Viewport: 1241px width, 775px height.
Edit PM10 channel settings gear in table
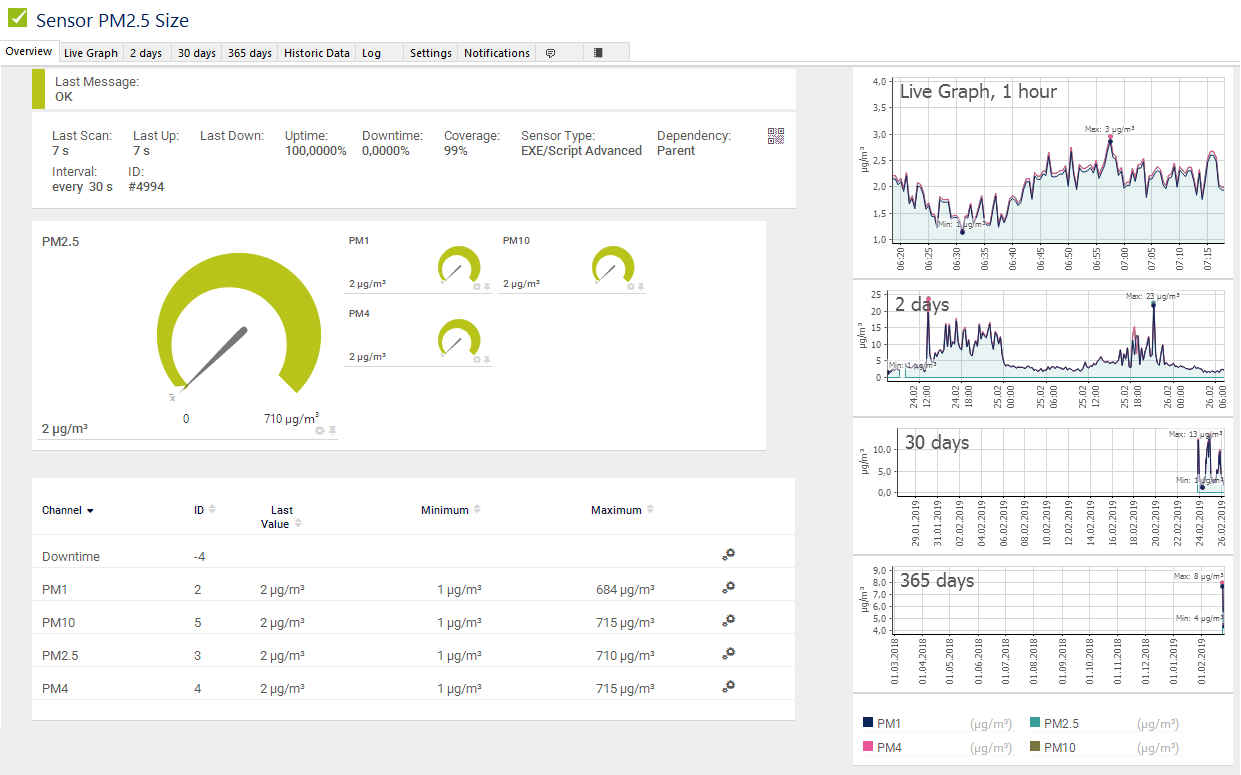tap(729, 620)
